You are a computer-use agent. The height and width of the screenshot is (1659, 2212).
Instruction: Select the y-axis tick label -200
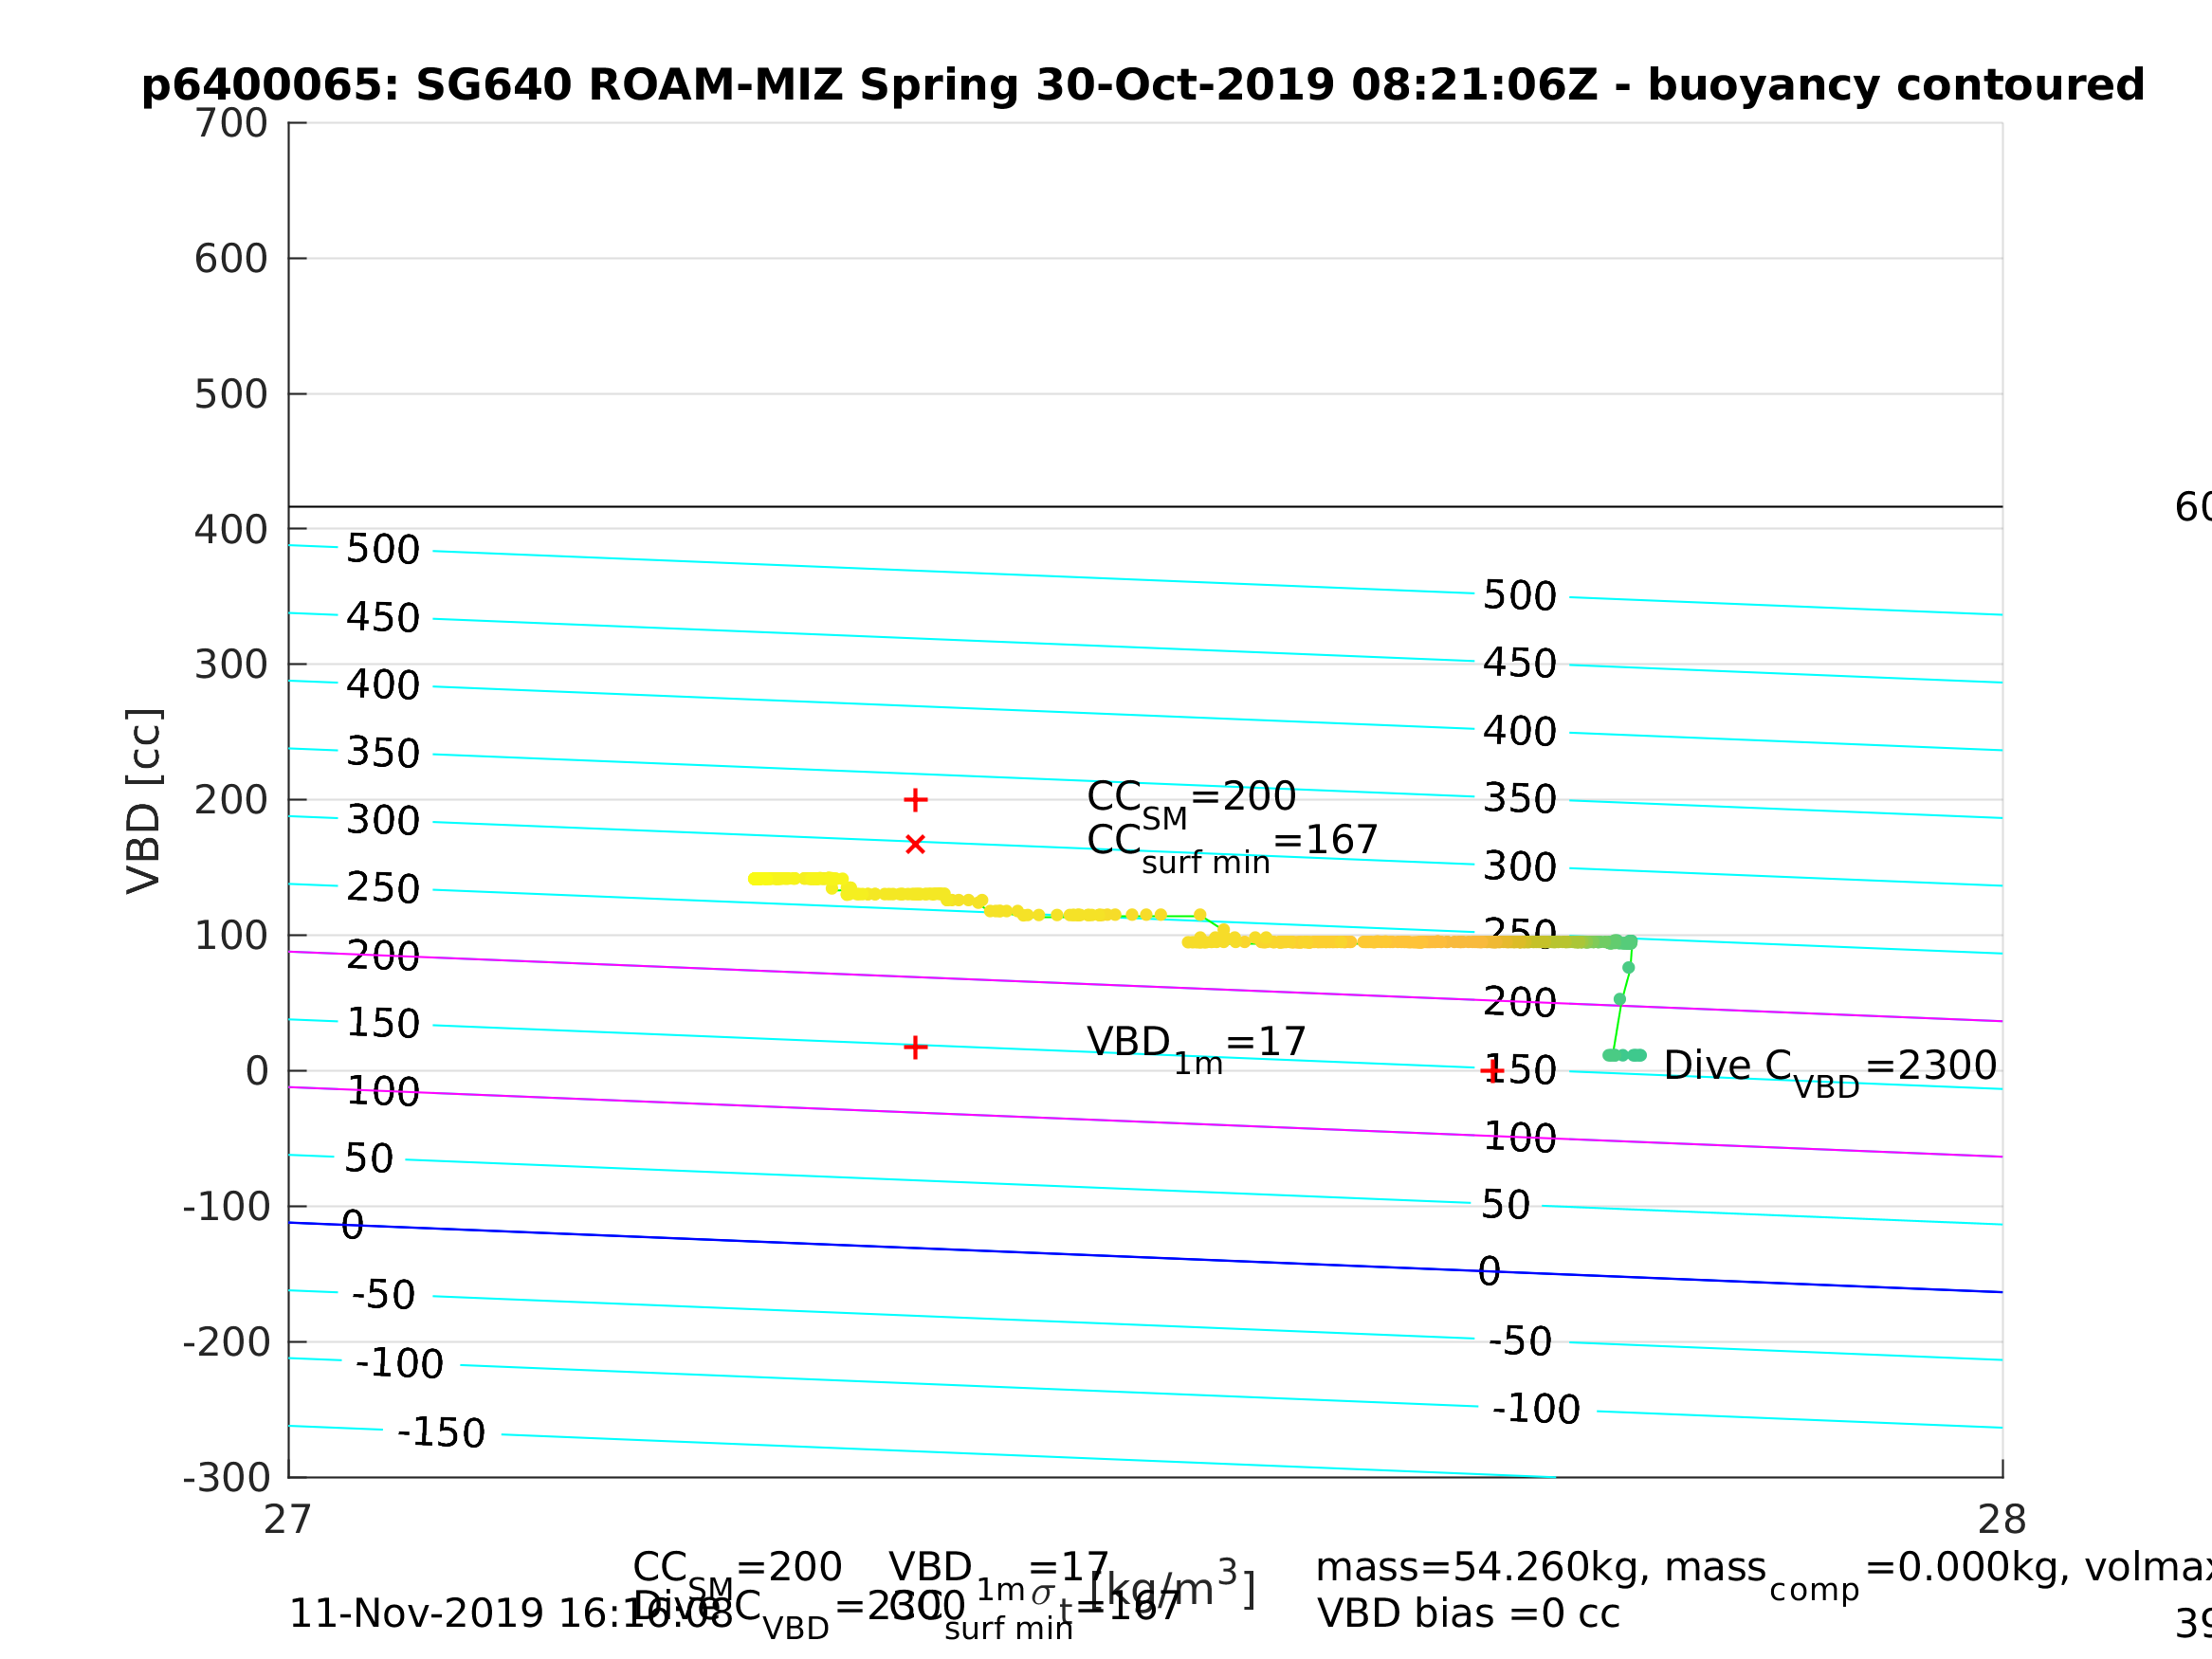[x=227, y=1342]
